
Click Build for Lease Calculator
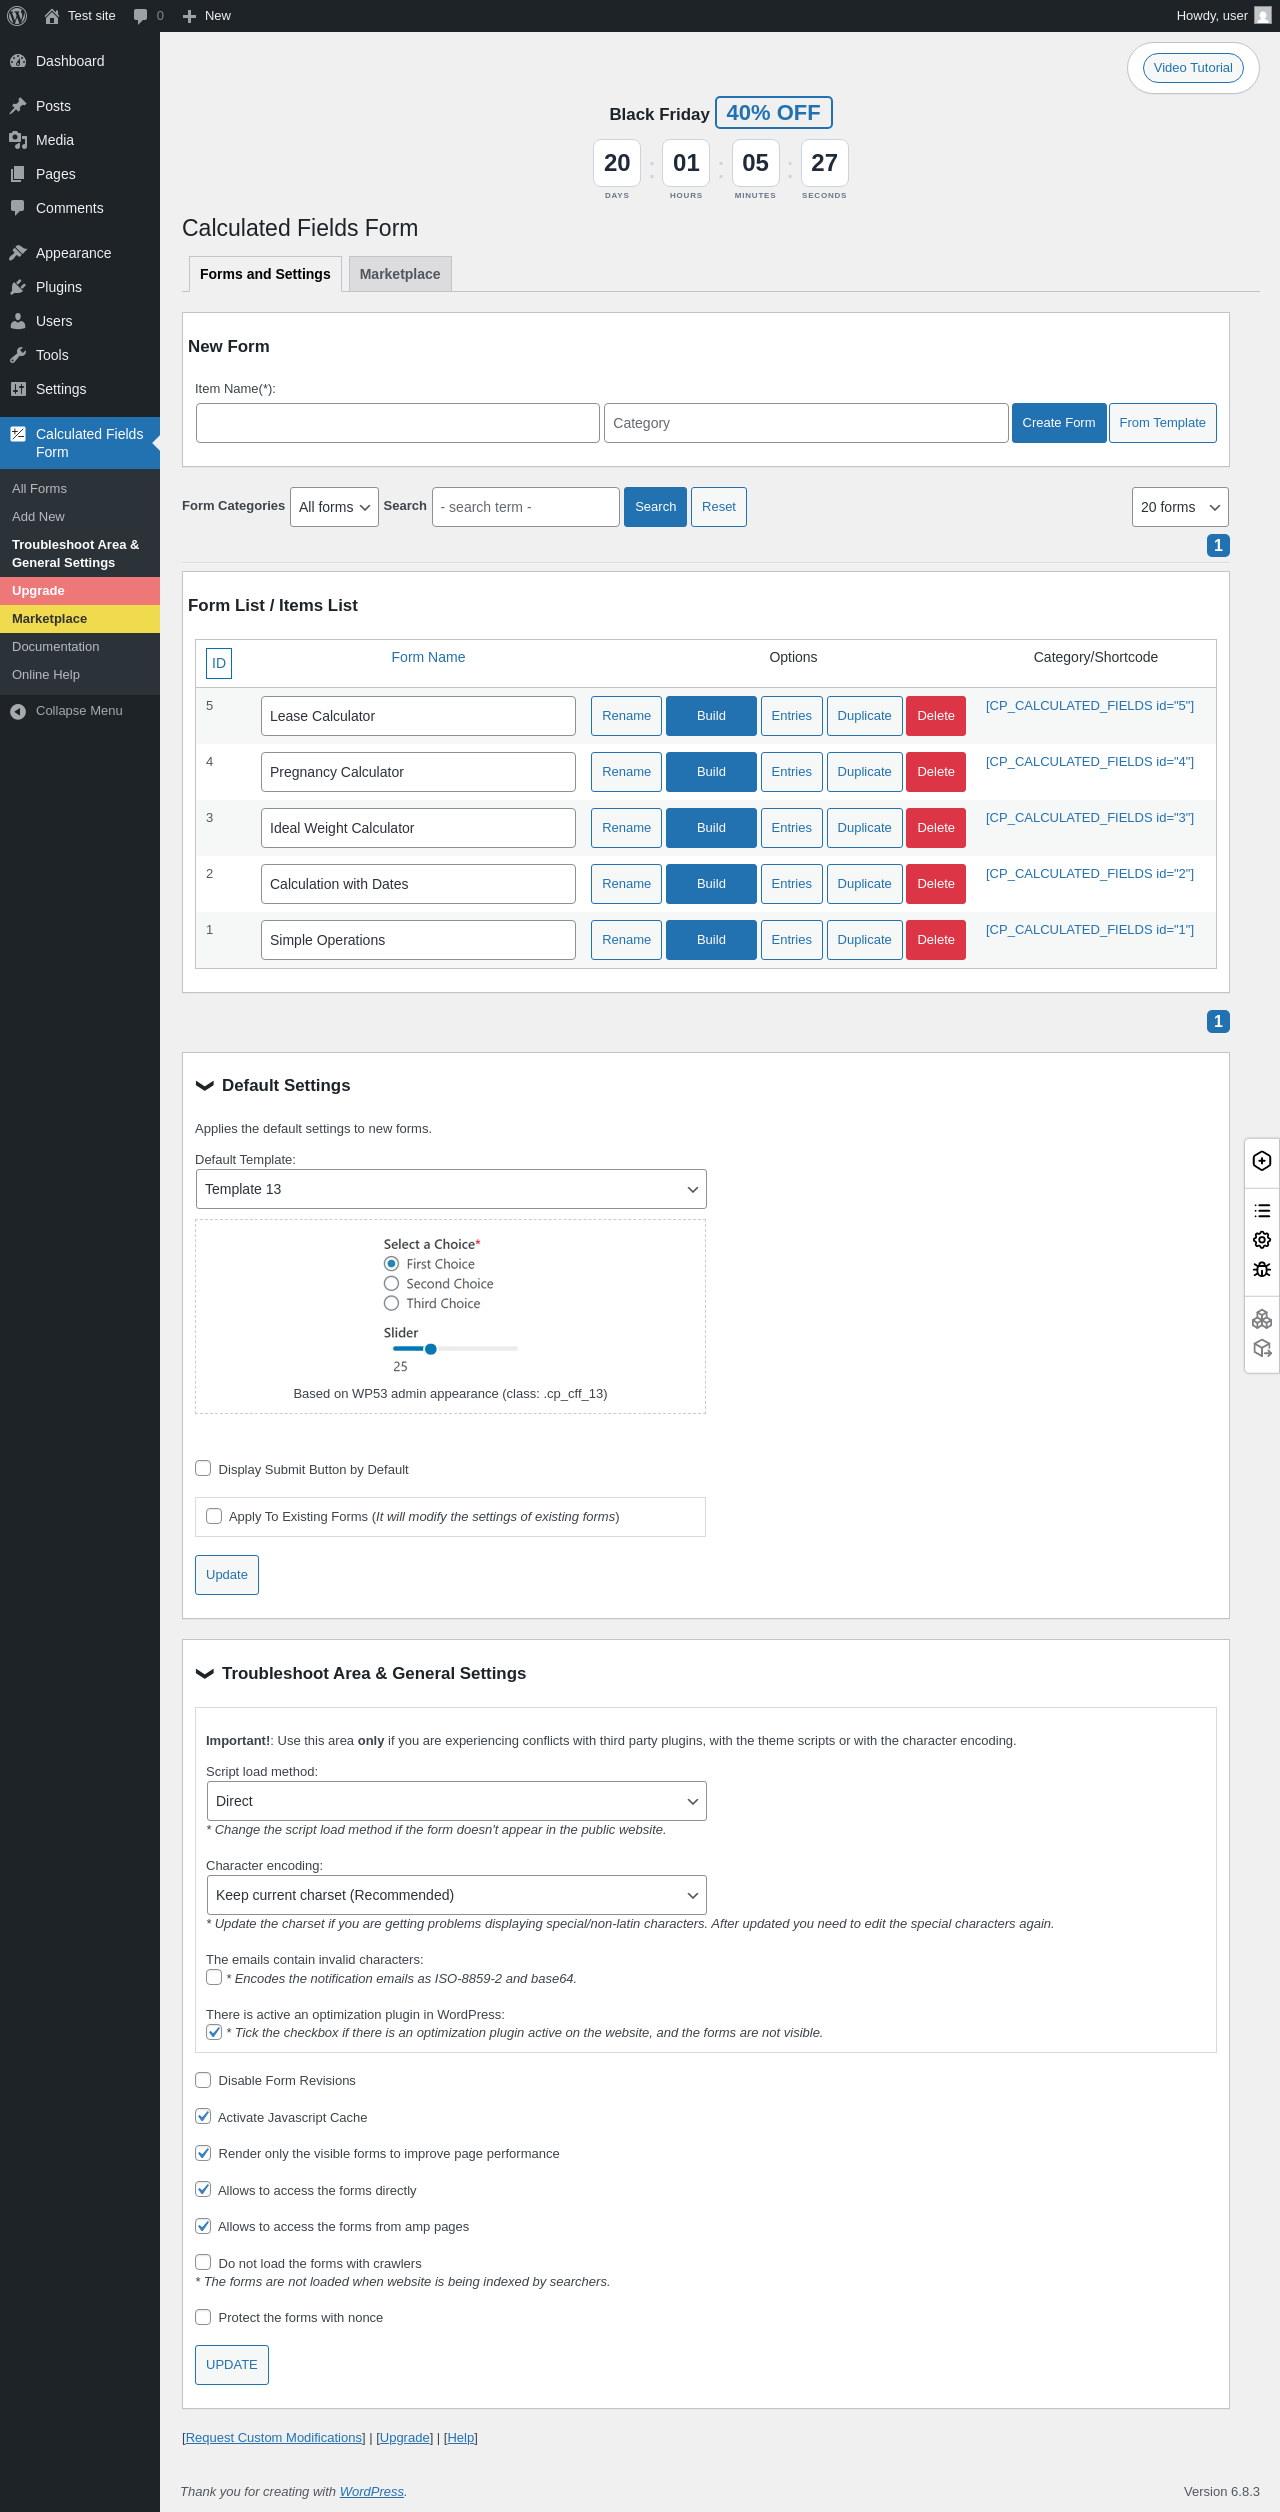[711, 716]
